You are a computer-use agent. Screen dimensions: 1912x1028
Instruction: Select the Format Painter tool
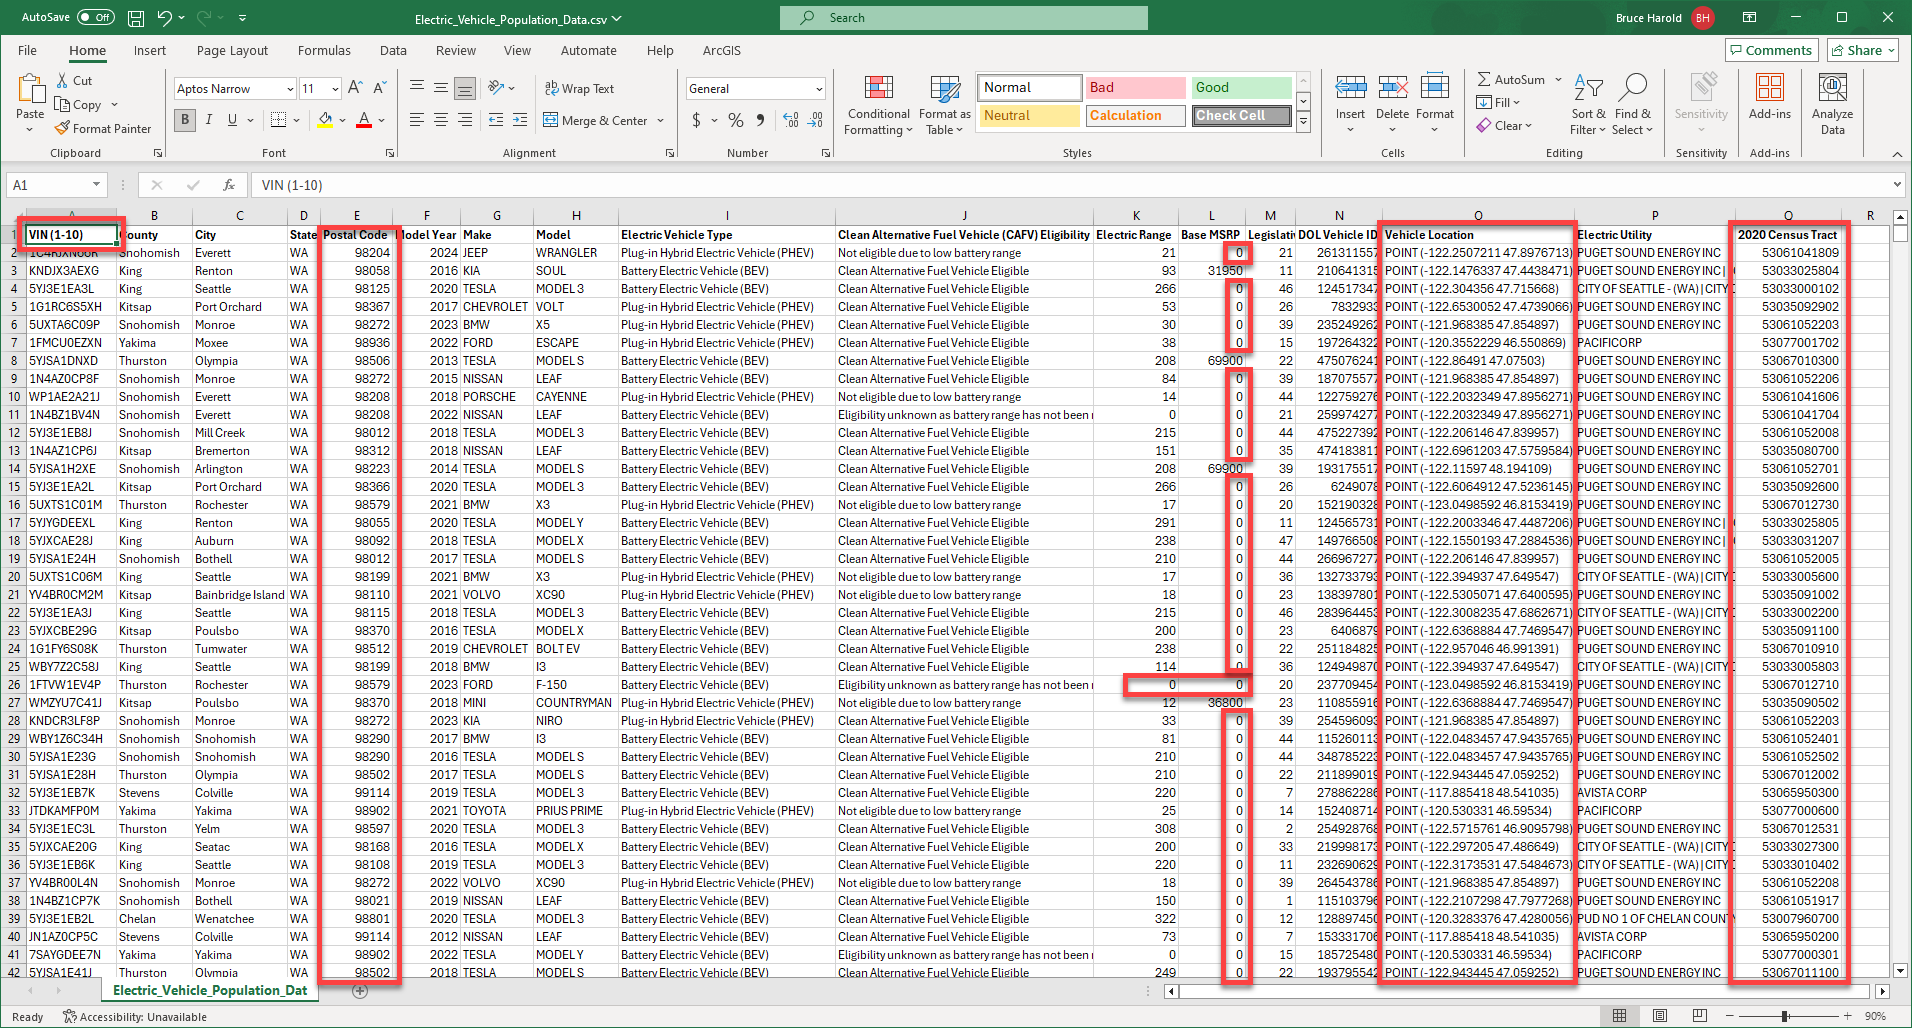(103, 128)
